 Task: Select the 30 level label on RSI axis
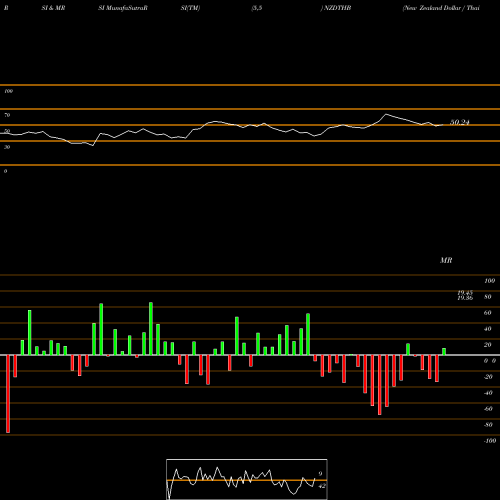pyautogui.click(x=7, y=147)
